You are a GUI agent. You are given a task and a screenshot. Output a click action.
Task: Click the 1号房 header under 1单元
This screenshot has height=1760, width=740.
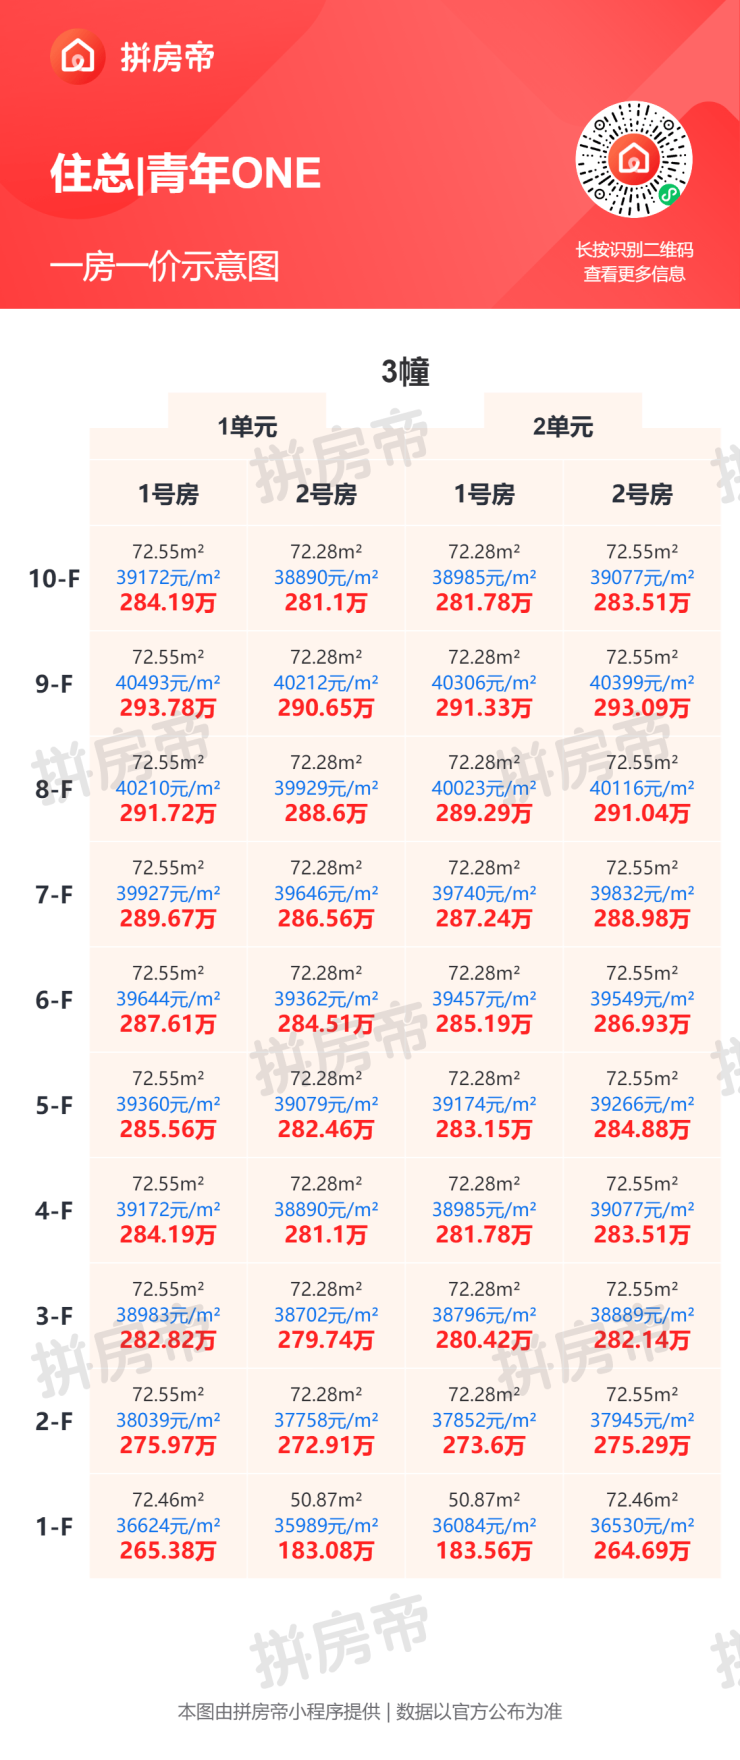click(x=168, y=494)
